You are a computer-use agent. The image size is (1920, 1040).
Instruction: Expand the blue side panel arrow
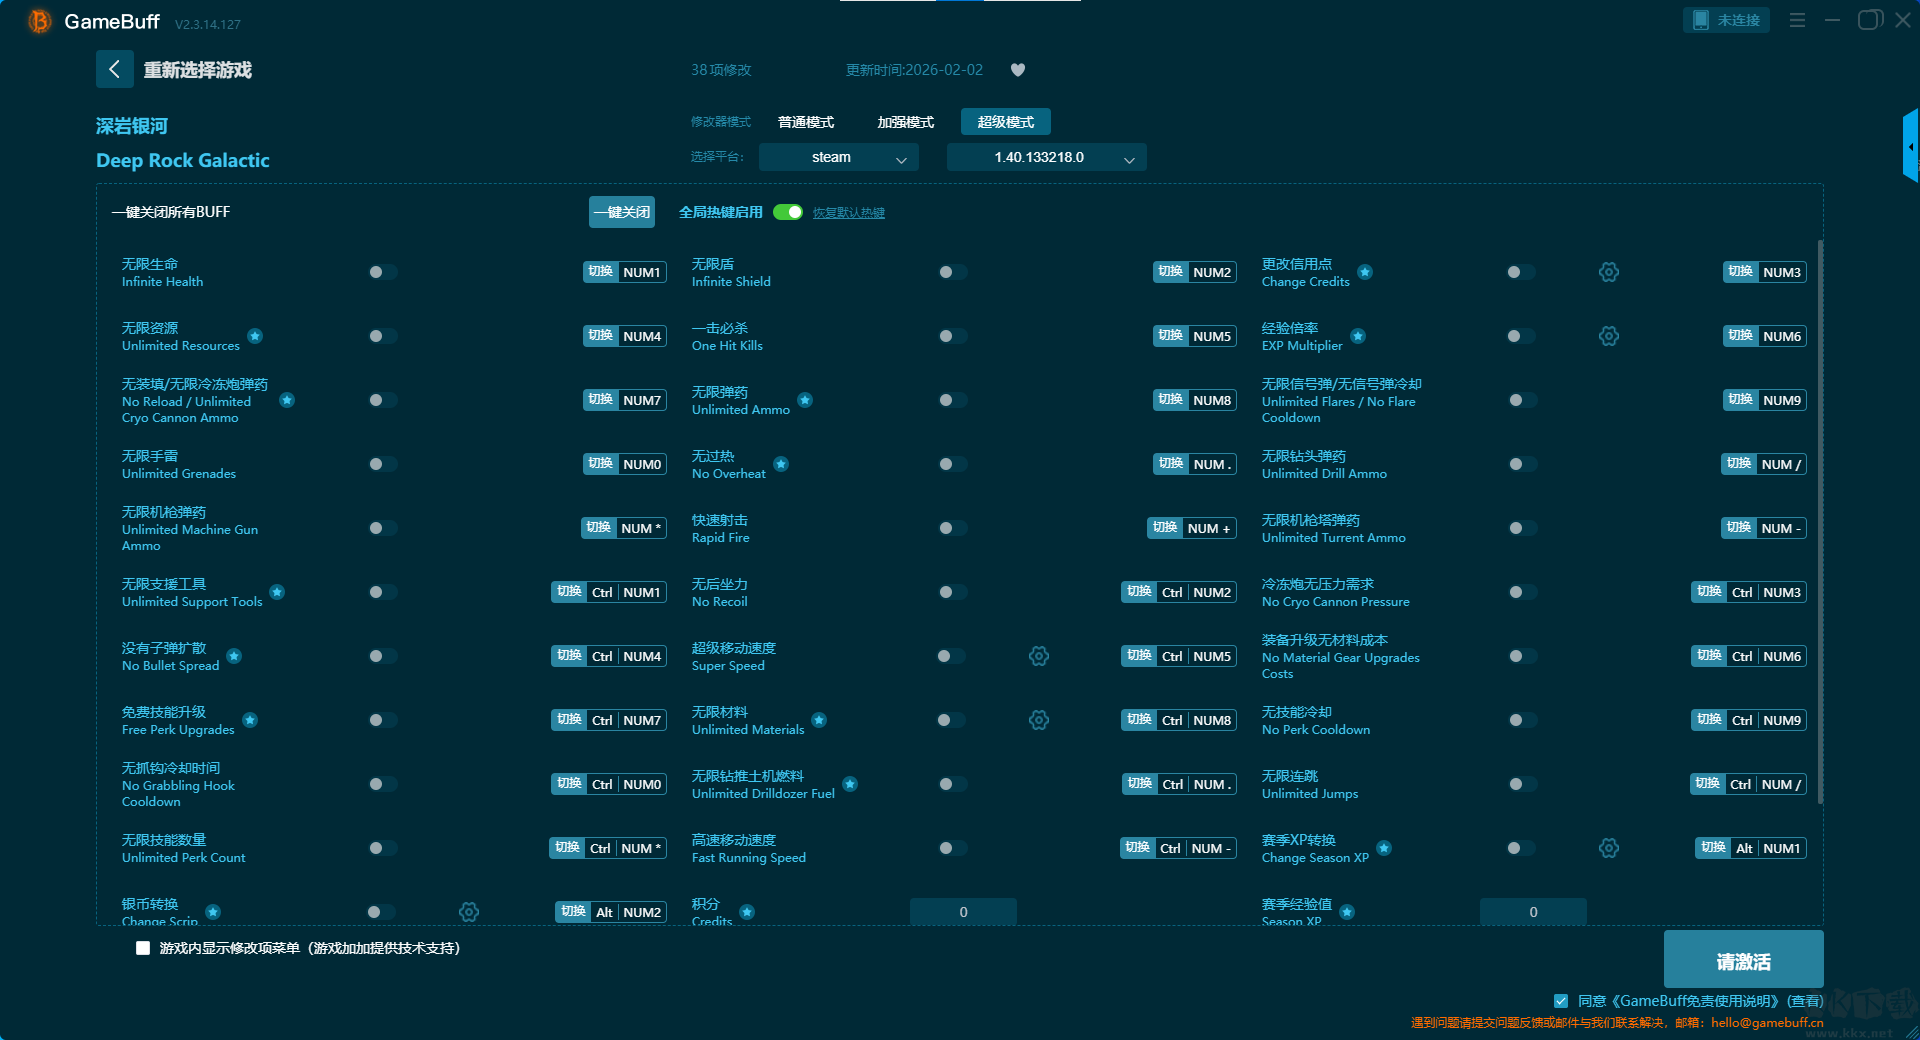coord(1910,147)
